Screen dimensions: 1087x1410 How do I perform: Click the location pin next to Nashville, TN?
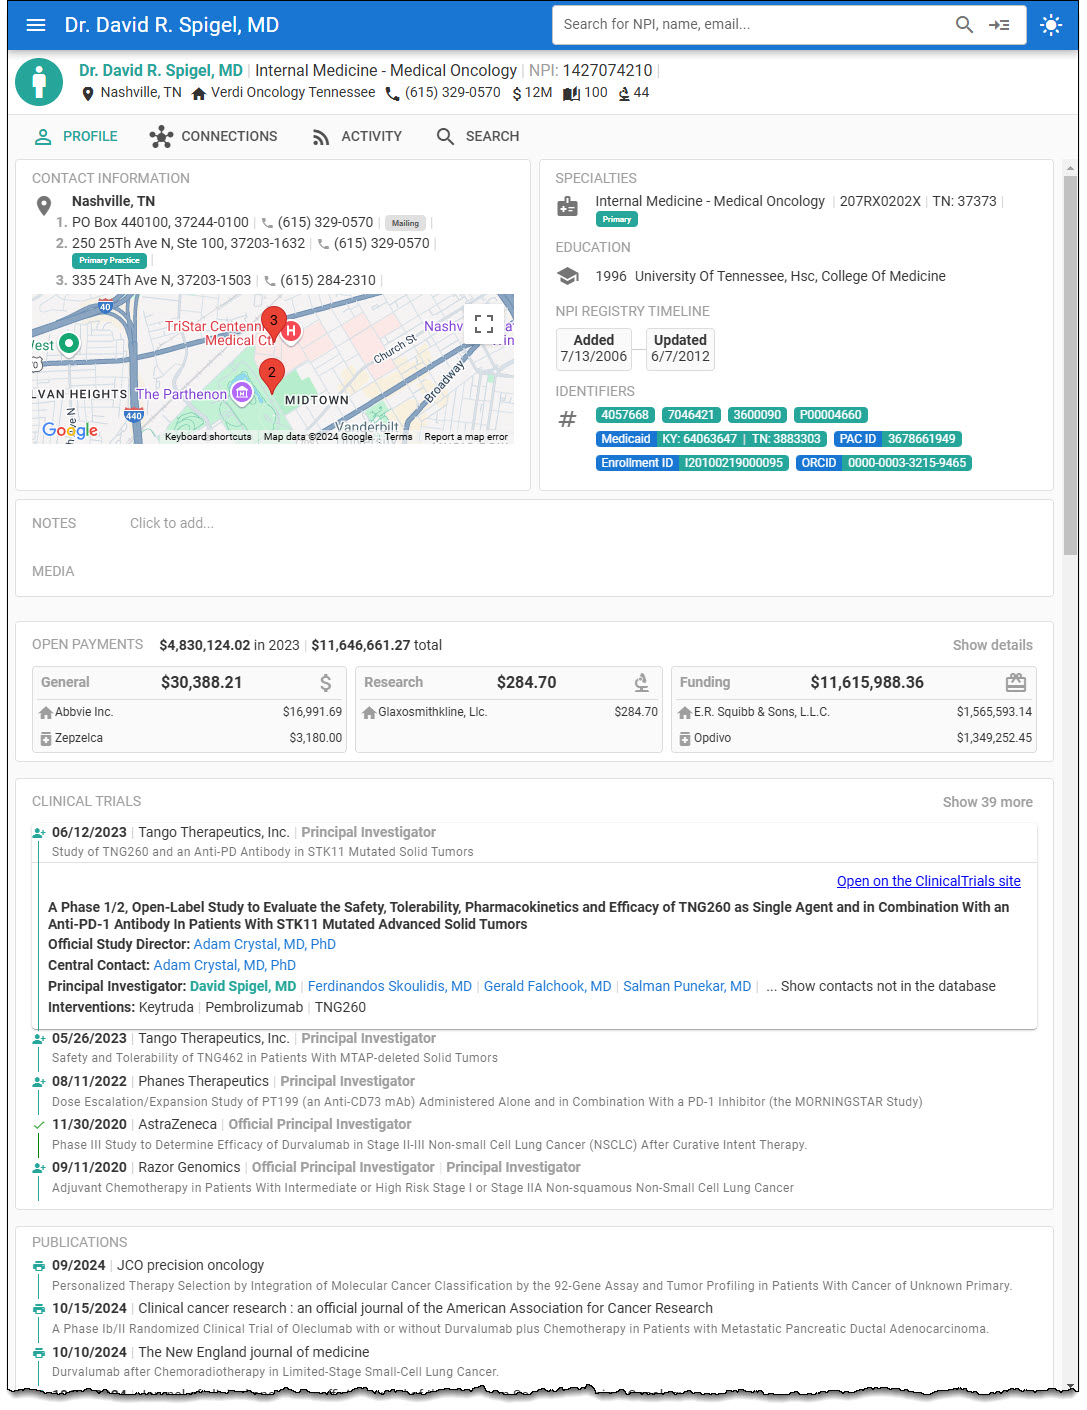click(x=88, y=93)
